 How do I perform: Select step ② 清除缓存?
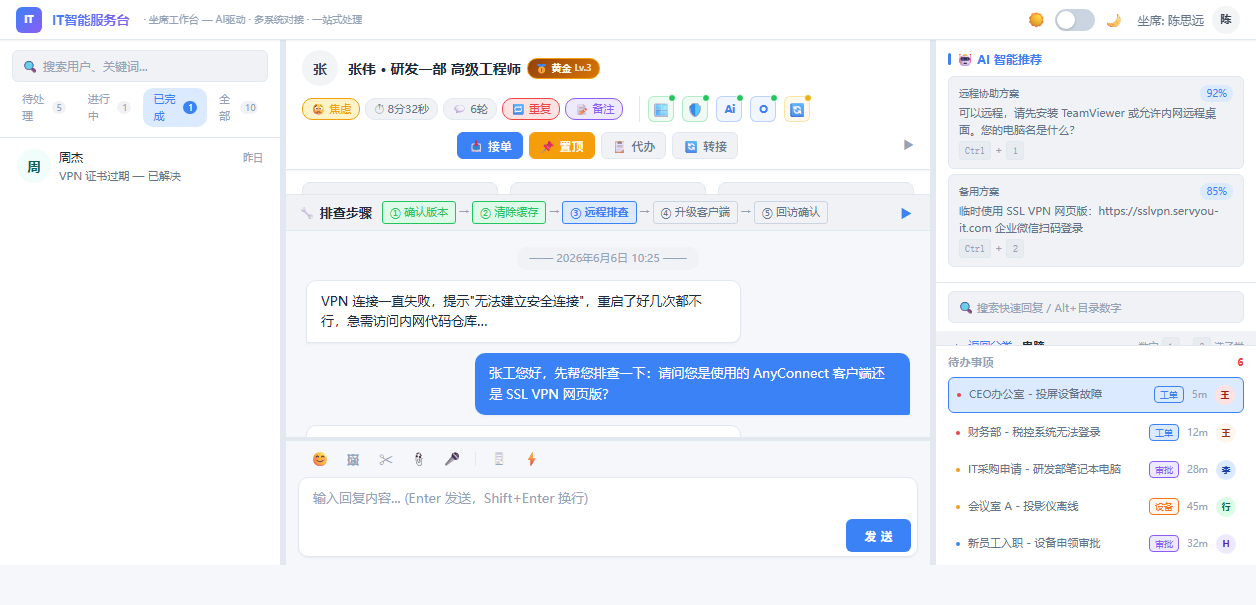pyautogui.click(x=509, y=212)
